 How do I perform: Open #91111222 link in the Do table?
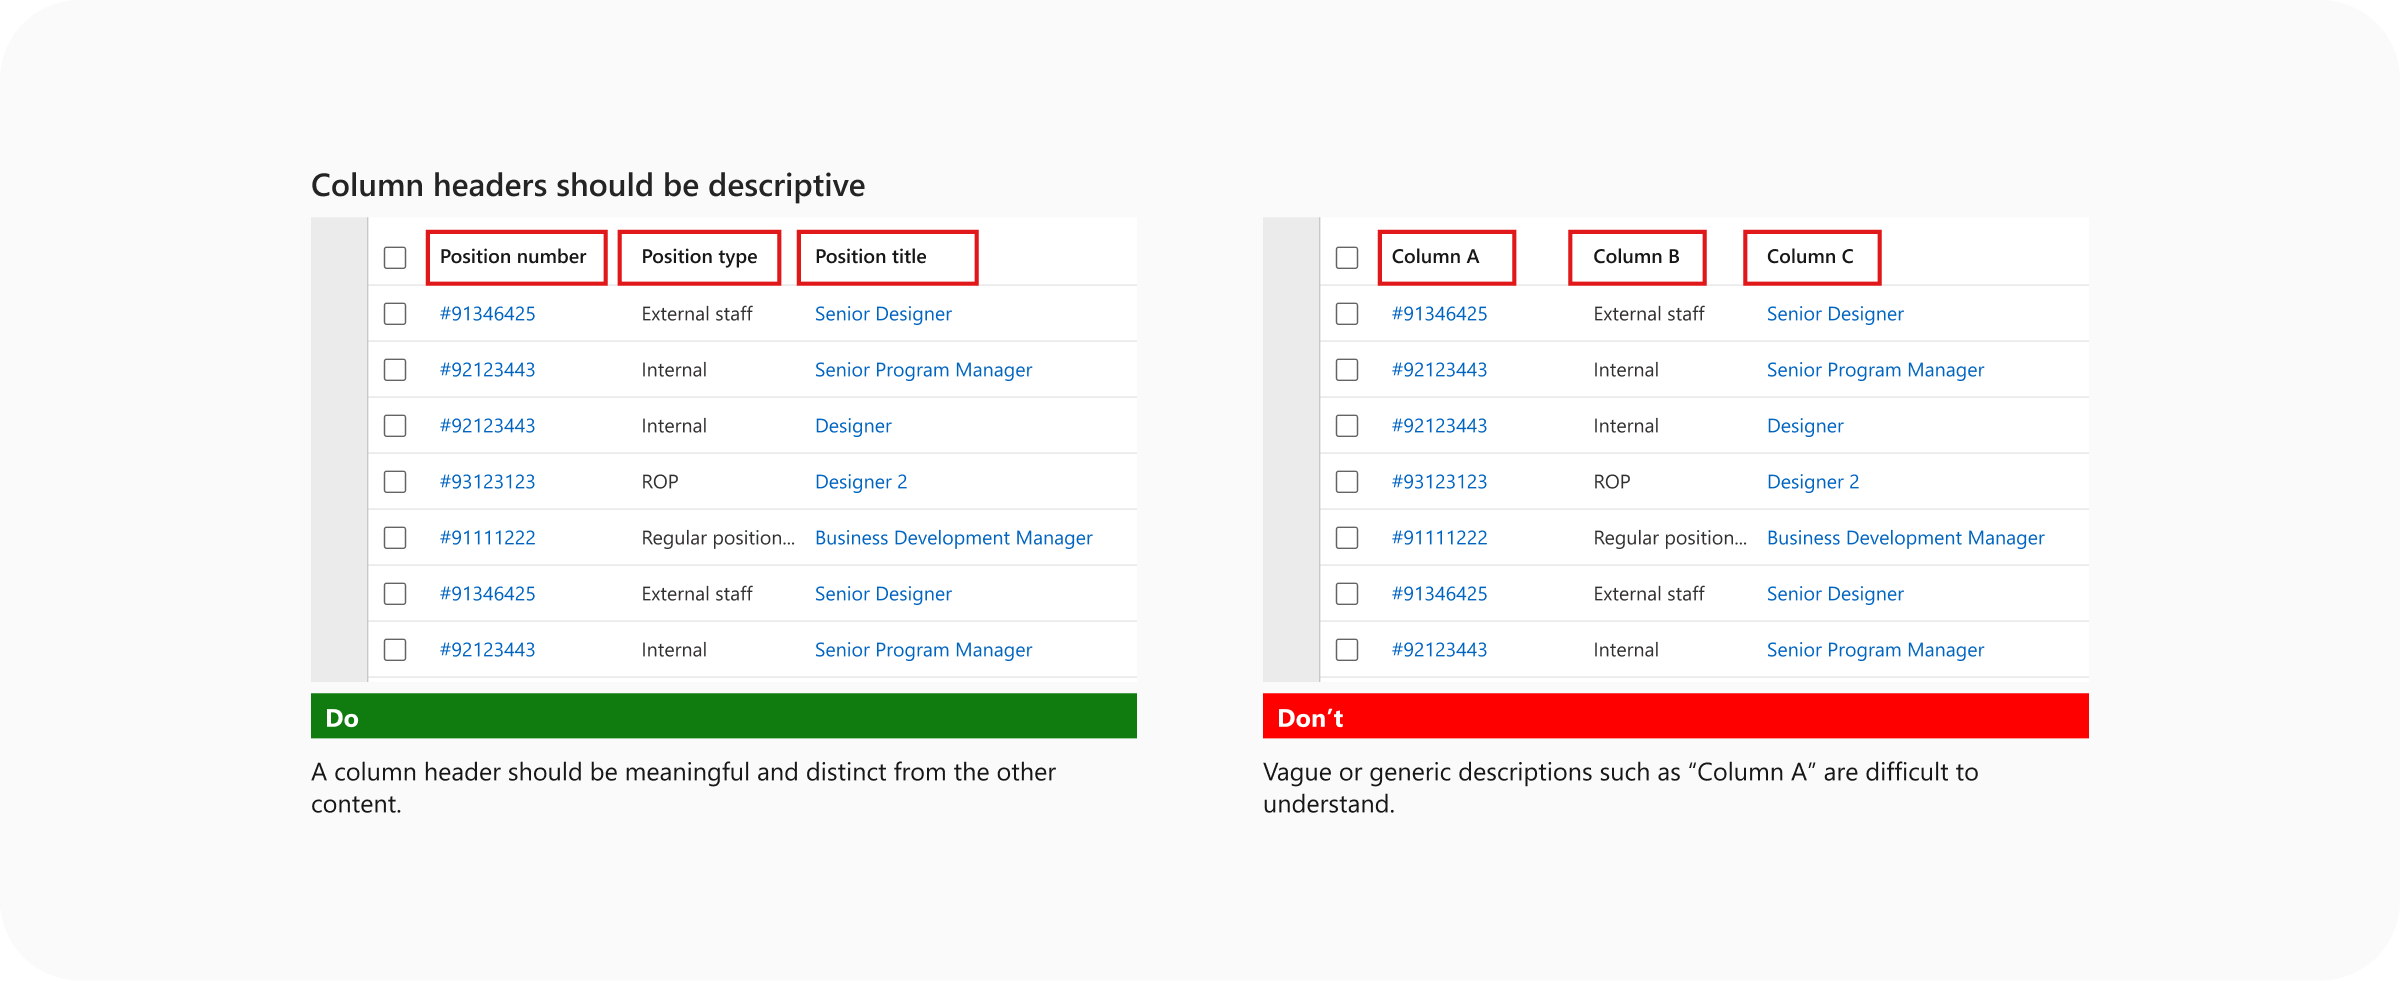[488, 538]
